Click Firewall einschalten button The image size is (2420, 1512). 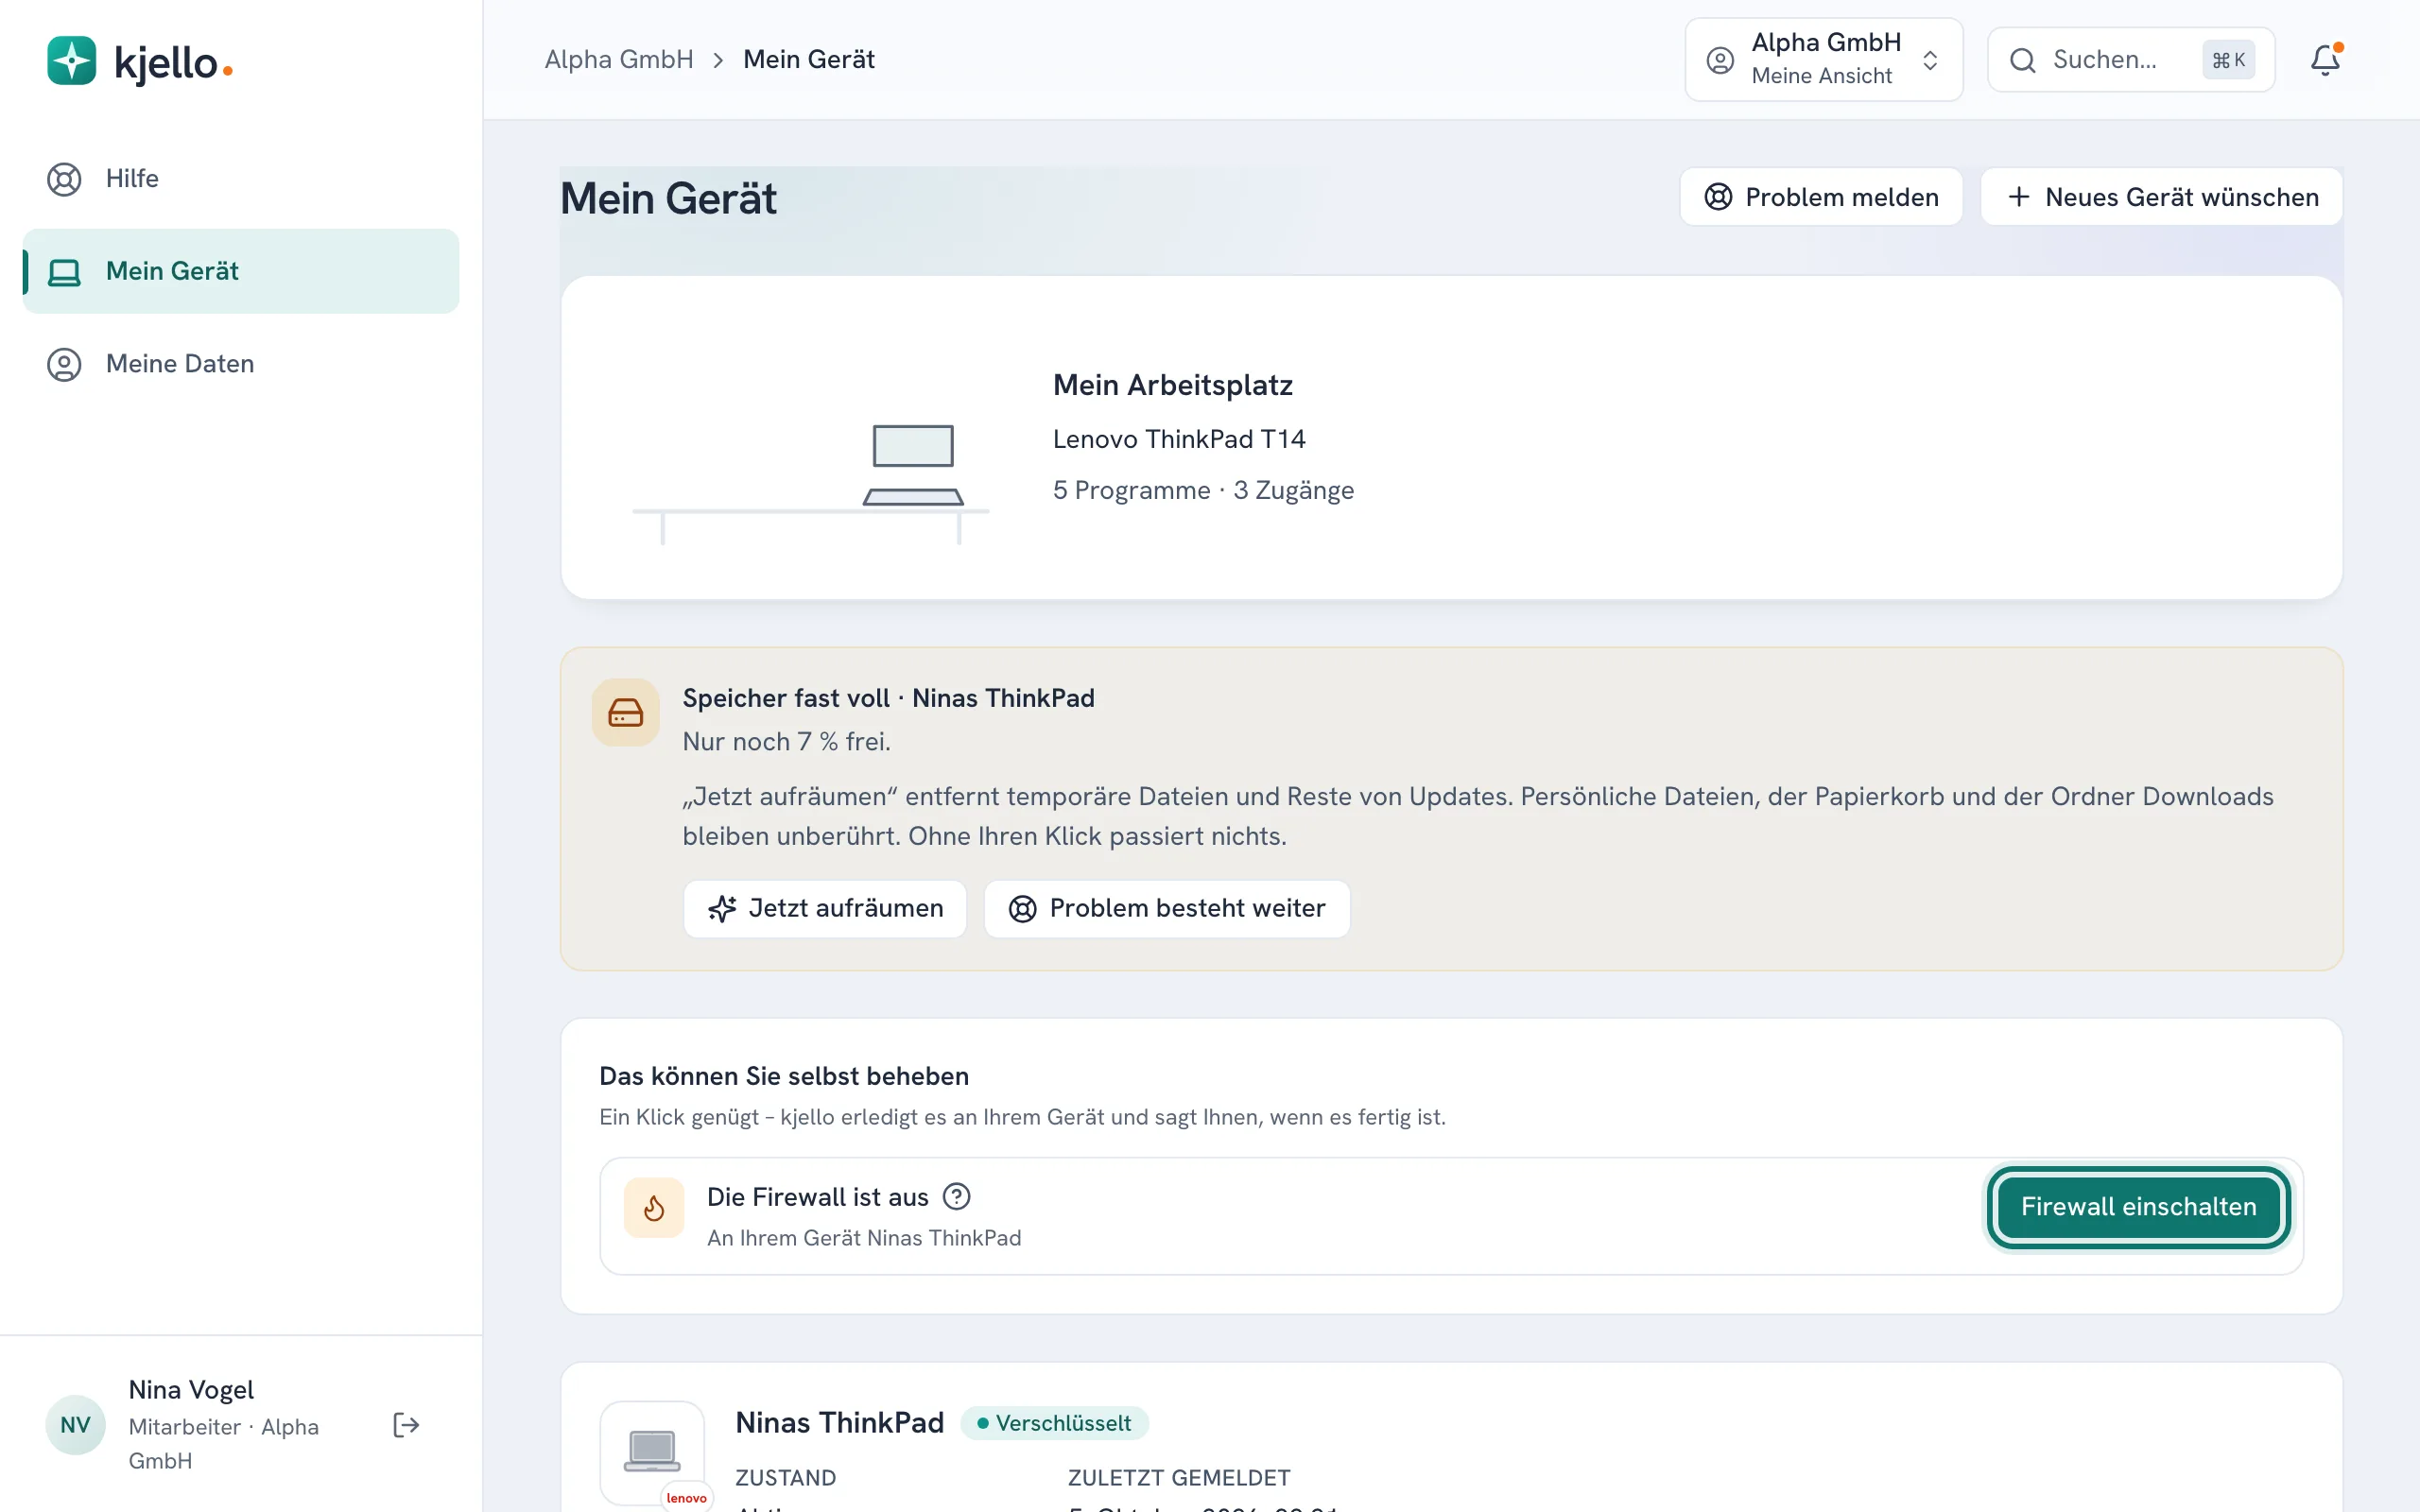(2138, 1207)
